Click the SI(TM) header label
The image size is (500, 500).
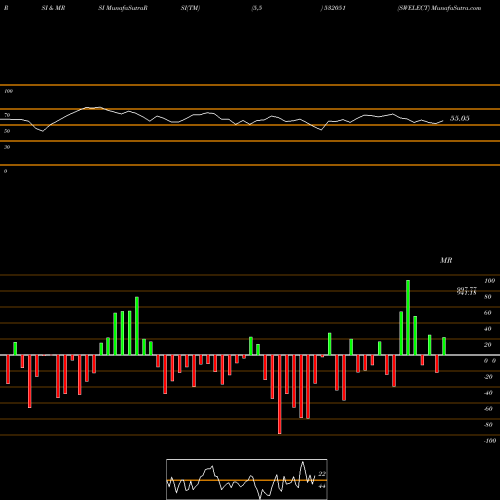(190, 8)
